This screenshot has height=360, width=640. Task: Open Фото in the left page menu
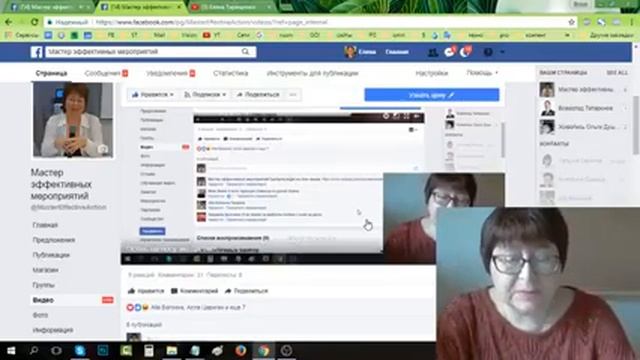[x=40, y=315]
